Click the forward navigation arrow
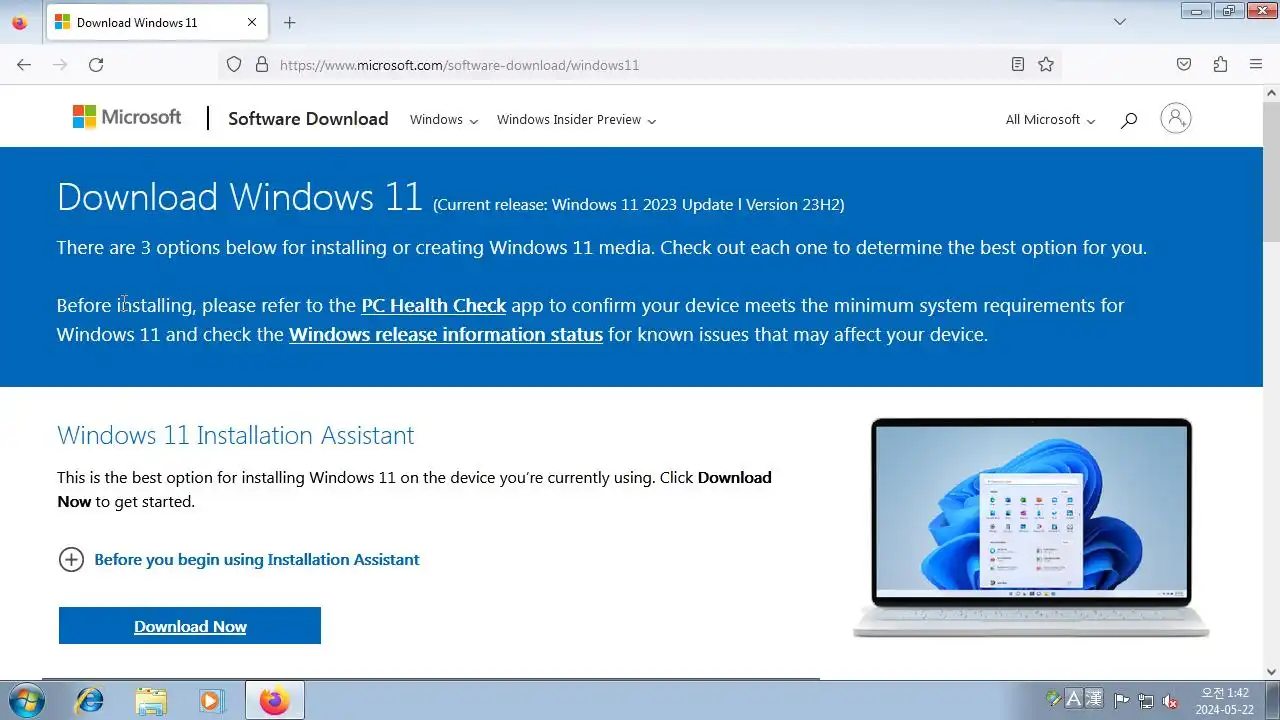The height and width of the screenshot is (720, 1280). point(60,64)
